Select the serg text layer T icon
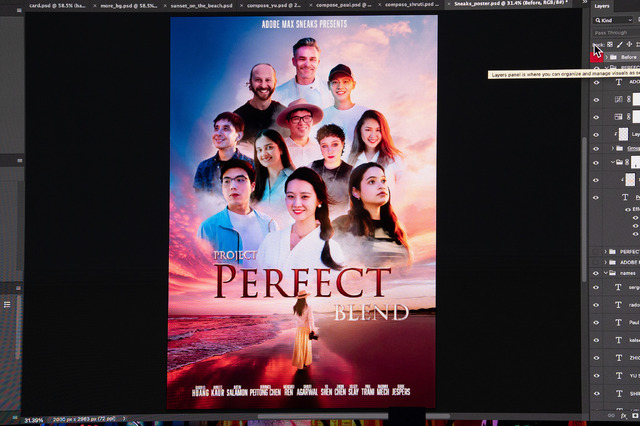The image size is (640, 426). 618,287
